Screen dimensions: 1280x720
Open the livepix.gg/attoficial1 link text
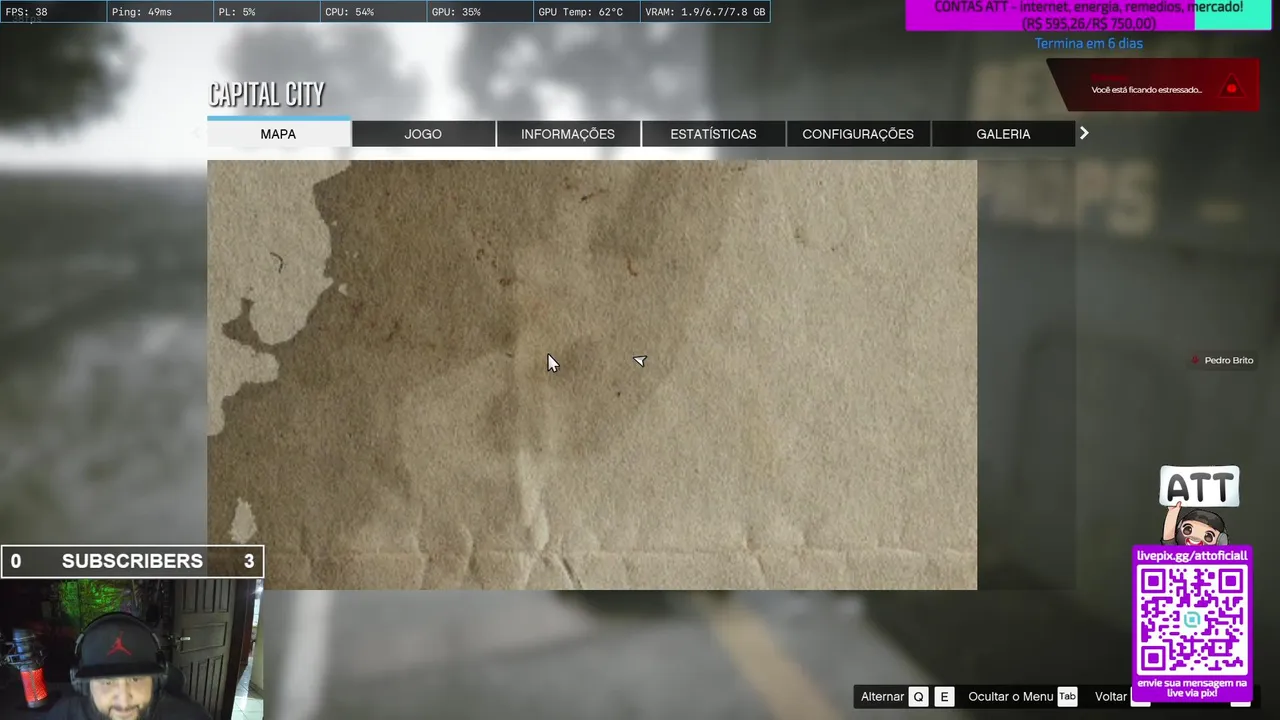[1192, 555]
